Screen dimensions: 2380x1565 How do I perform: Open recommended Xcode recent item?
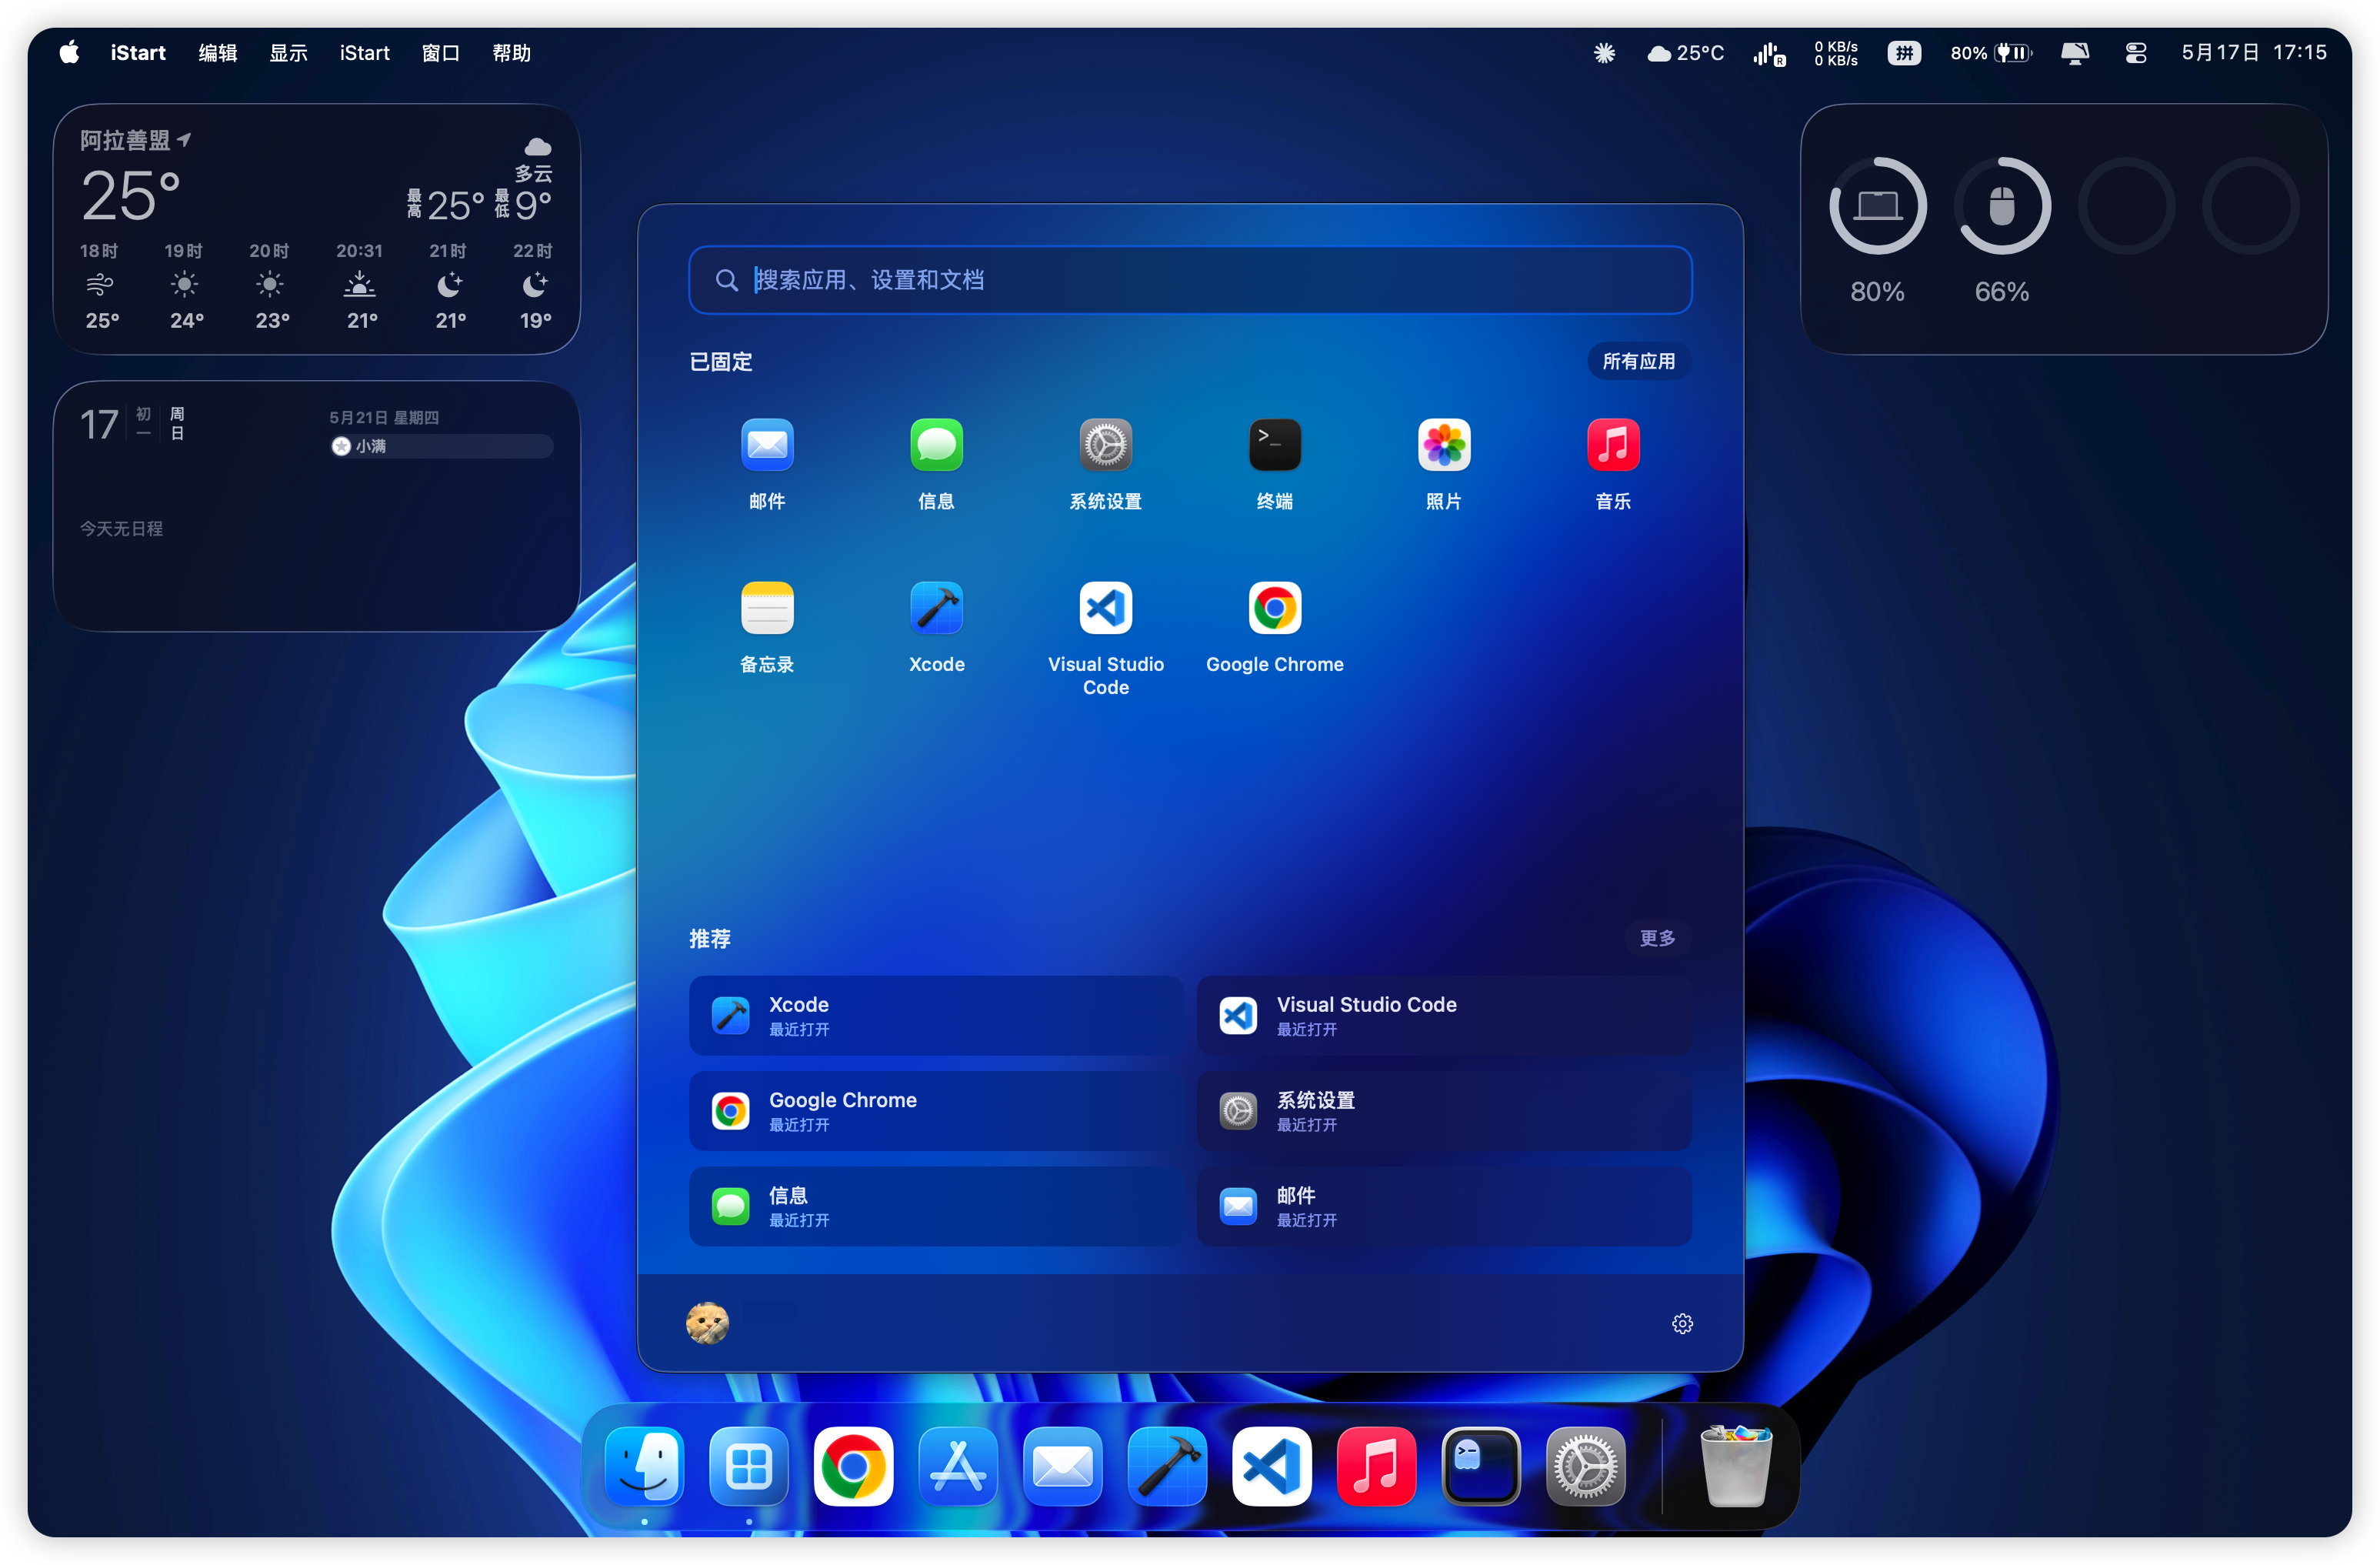(936, 1016)
